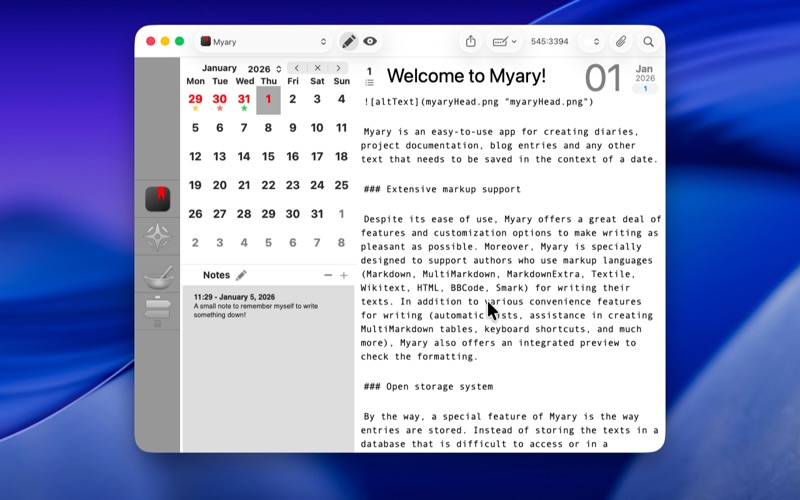This screenshot has height=500, width=800.
Task: Select black January 31 in the Sat column
Action: [x=317, y=214]
